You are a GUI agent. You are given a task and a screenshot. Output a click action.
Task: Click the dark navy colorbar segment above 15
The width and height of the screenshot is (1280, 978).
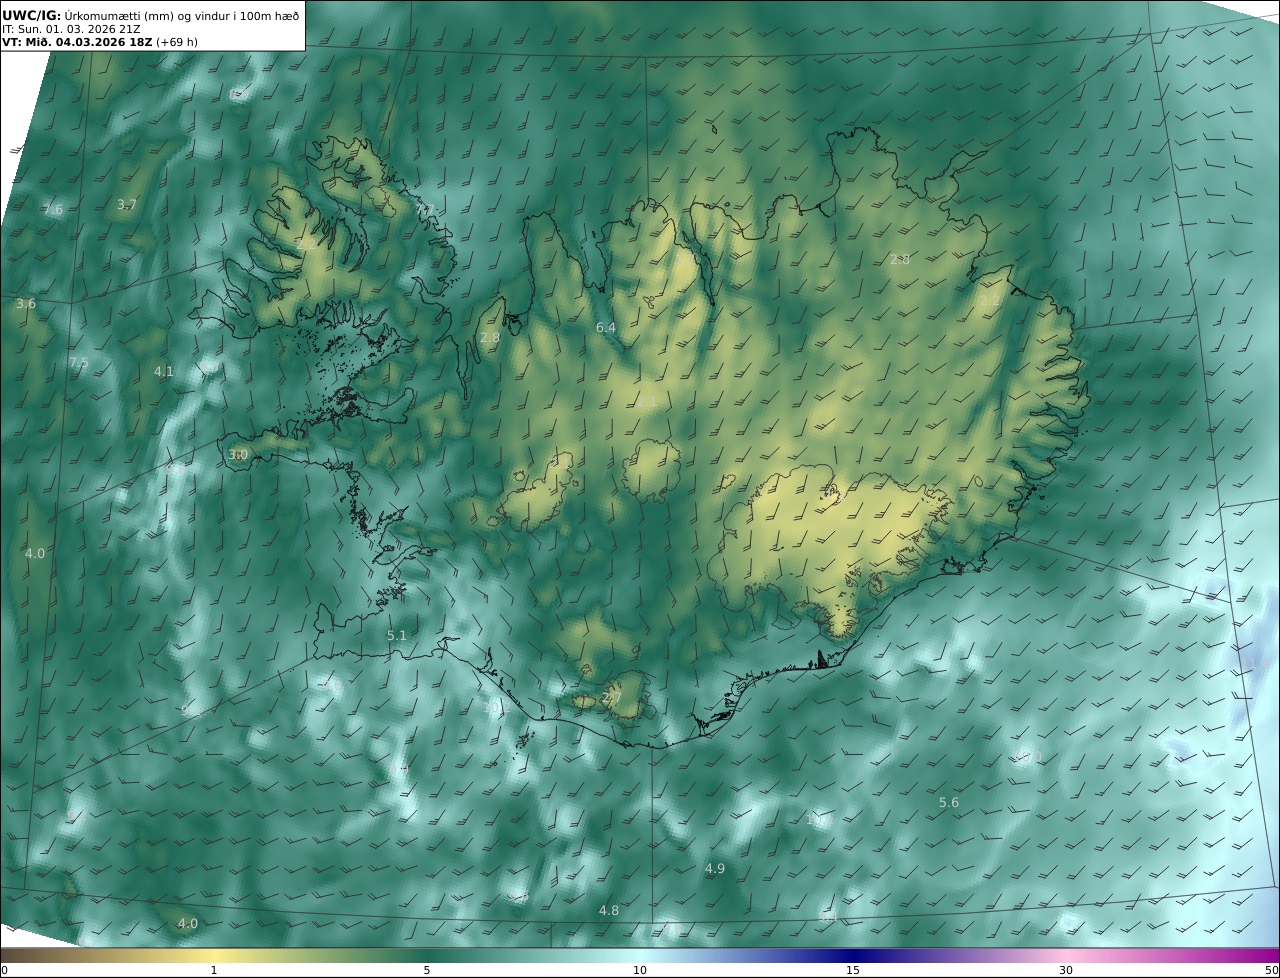(853, 955)
